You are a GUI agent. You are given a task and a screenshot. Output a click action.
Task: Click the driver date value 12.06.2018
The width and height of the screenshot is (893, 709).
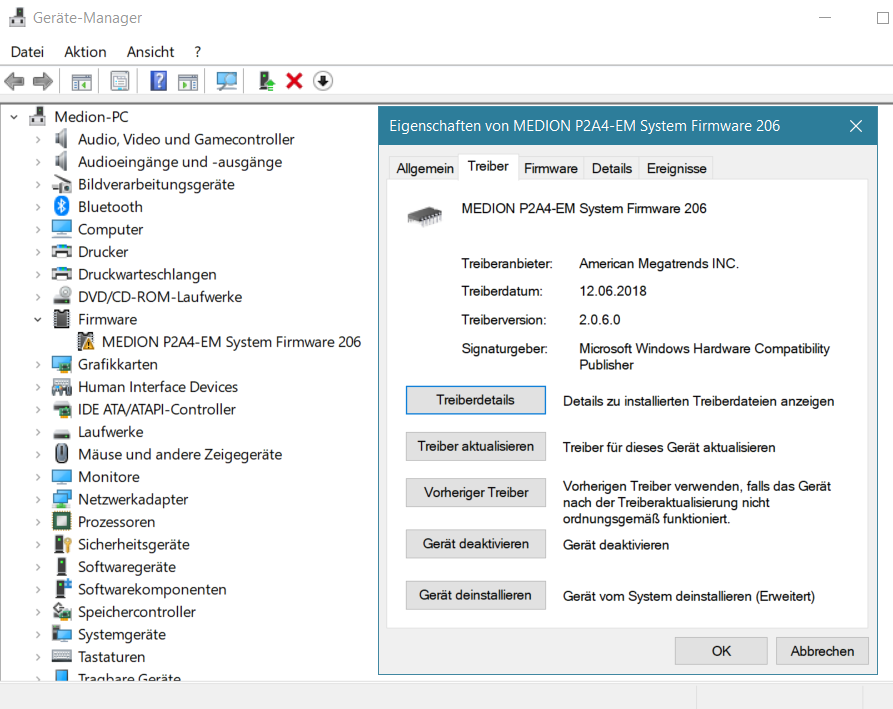[x=613, y=291]
